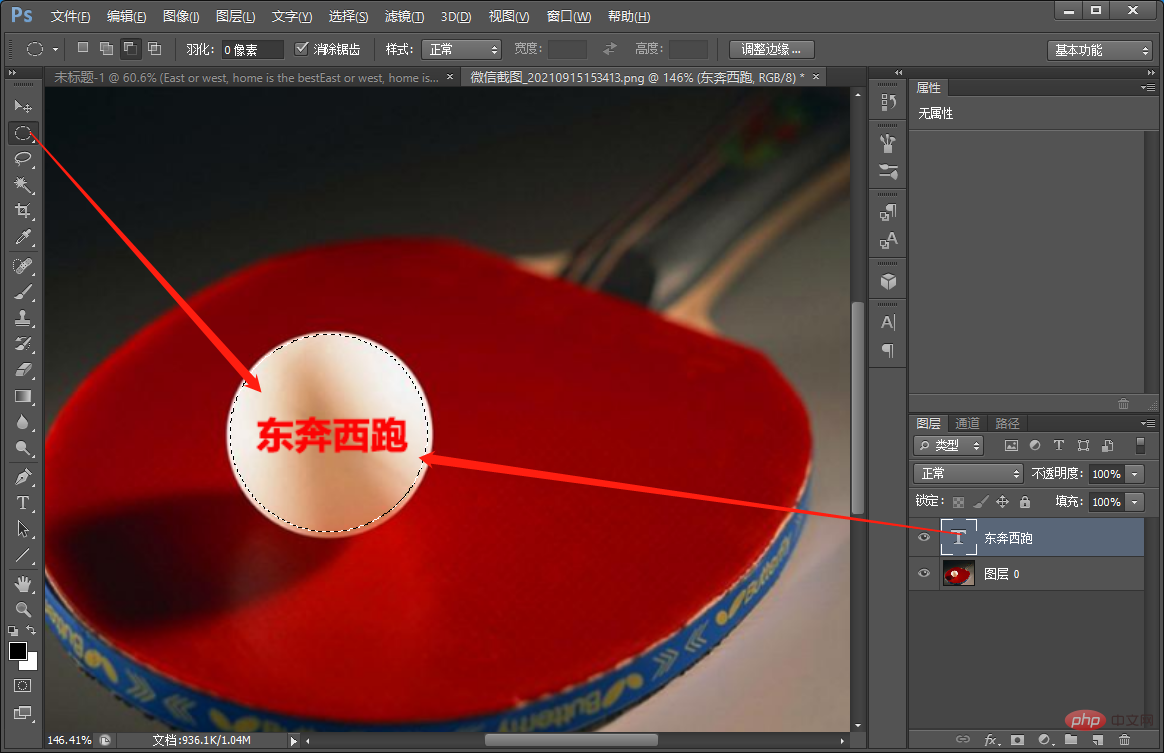Image resolution: width=1164 pixels, height=753 pixels.
Task: Select the Blur tool
Action: (23, 422)
